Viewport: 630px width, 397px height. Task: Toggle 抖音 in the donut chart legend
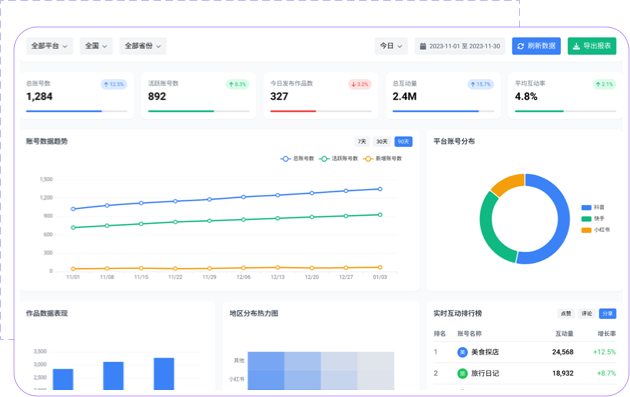(593, 207)
